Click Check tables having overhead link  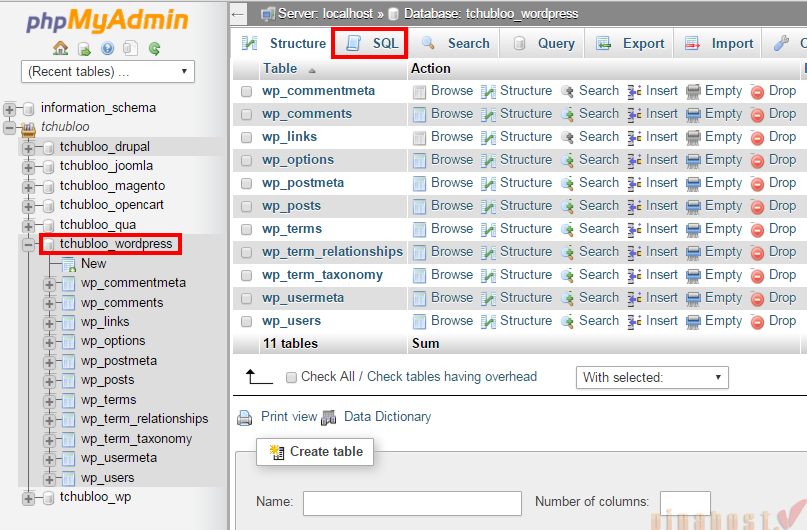pos(452,377)
